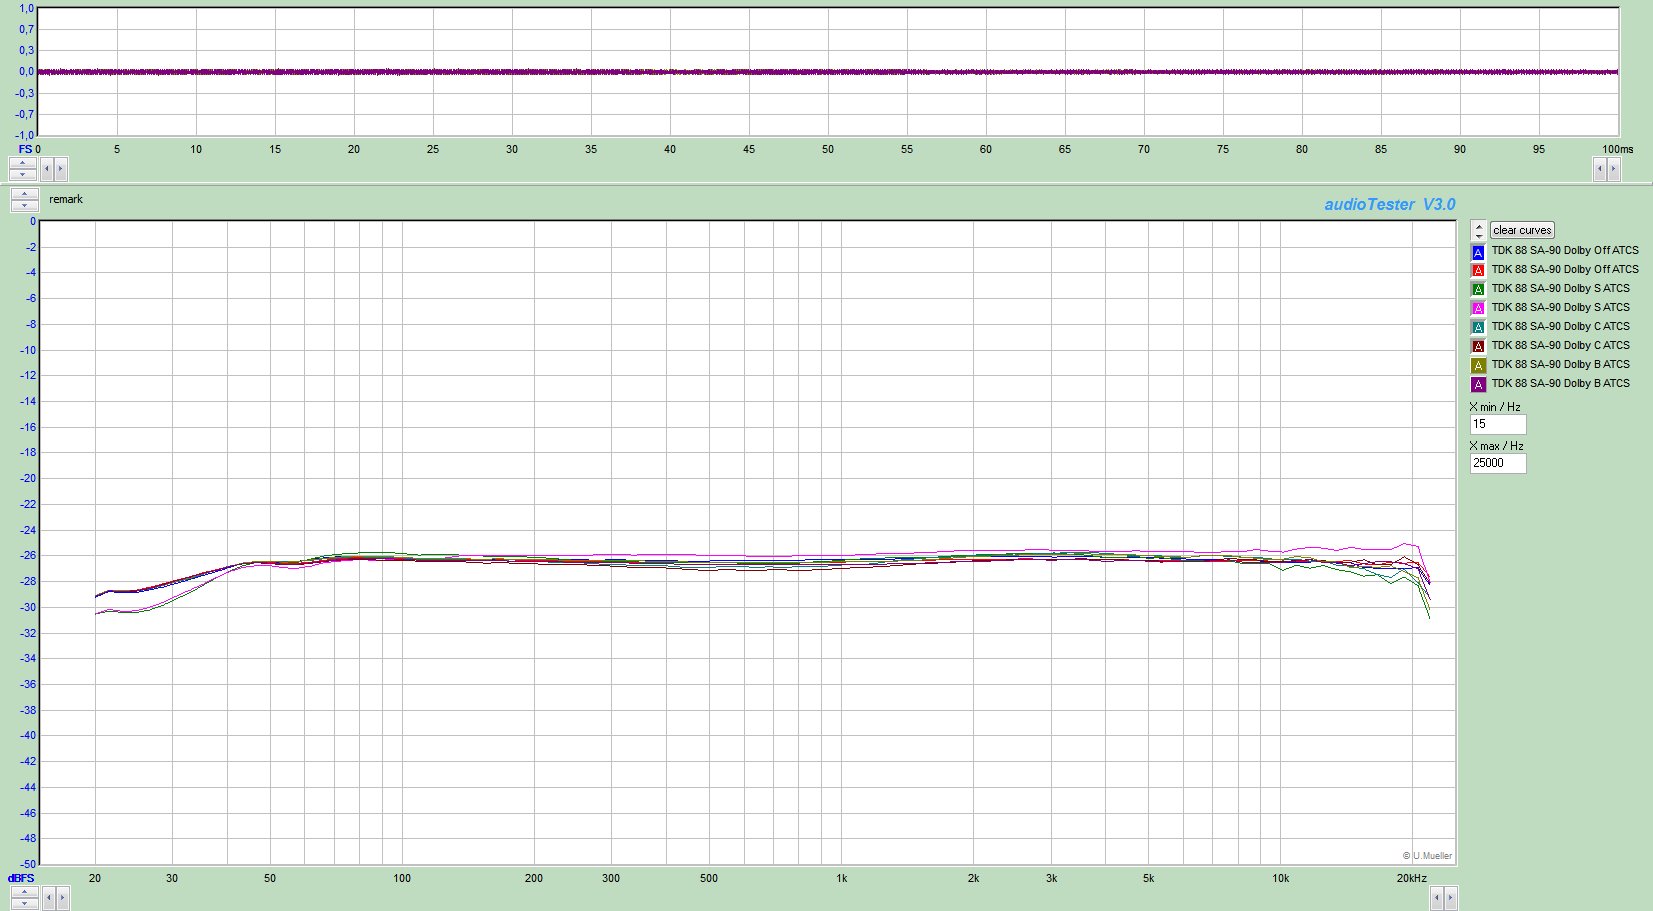Viewport: 1653px width, 911px height.
Task: Select the Dolby S ATCS label beside green swatch
Action: pyautogui.click(x=1560, y=289)
